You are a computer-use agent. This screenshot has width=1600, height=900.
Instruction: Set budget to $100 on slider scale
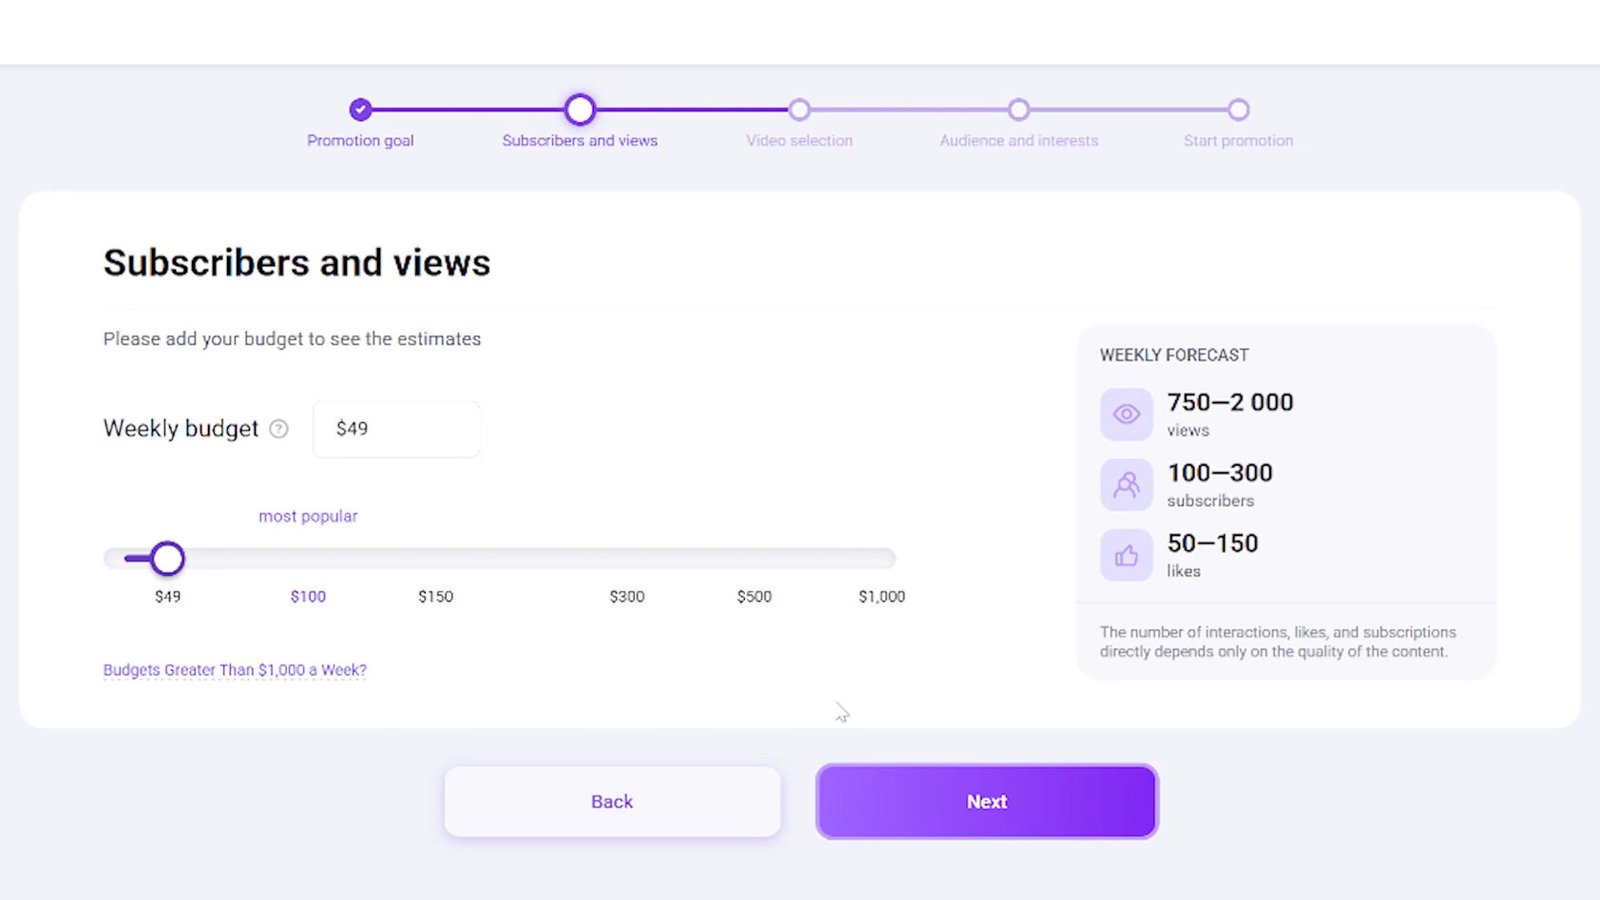(308, 596)
